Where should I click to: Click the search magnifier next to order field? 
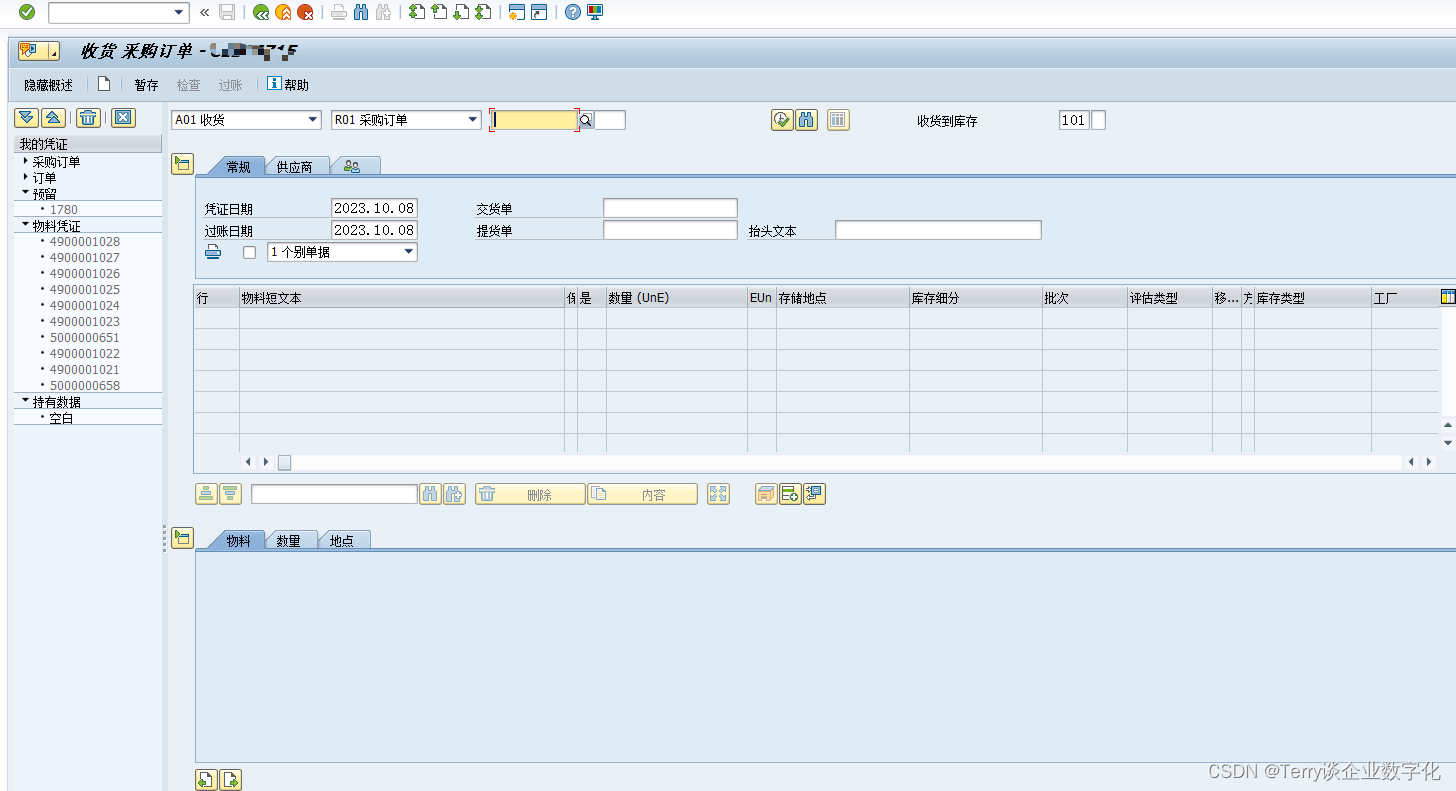(585, 119)
